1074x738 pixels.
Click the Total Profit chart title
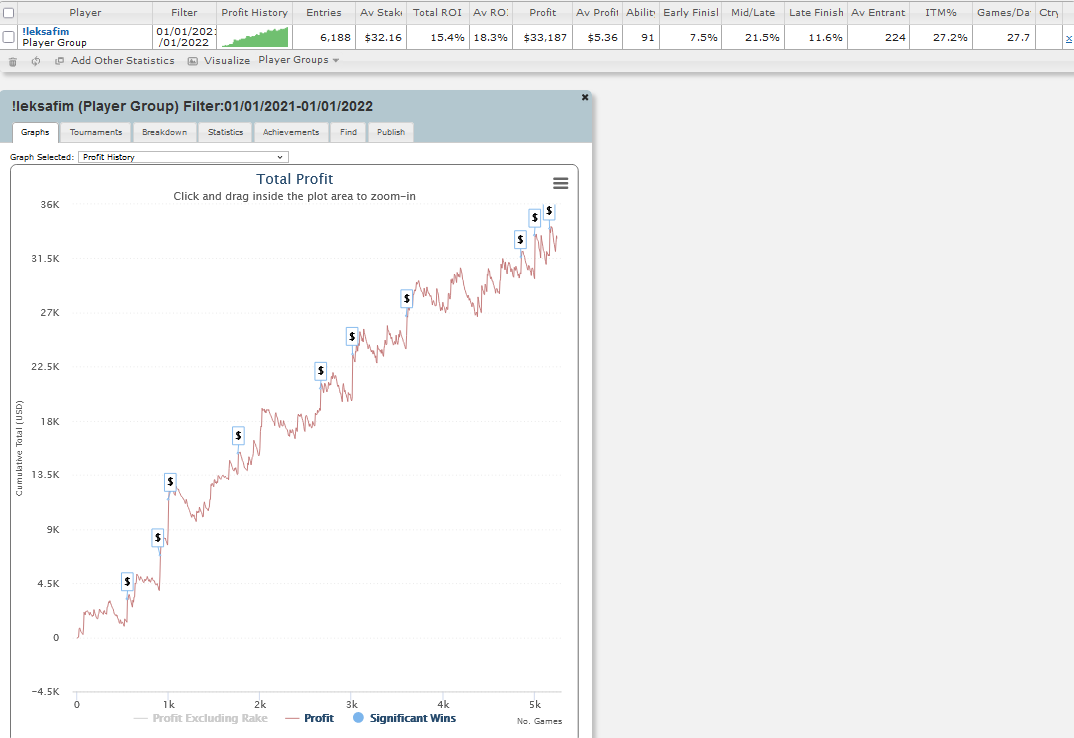(x=295, y=179)
